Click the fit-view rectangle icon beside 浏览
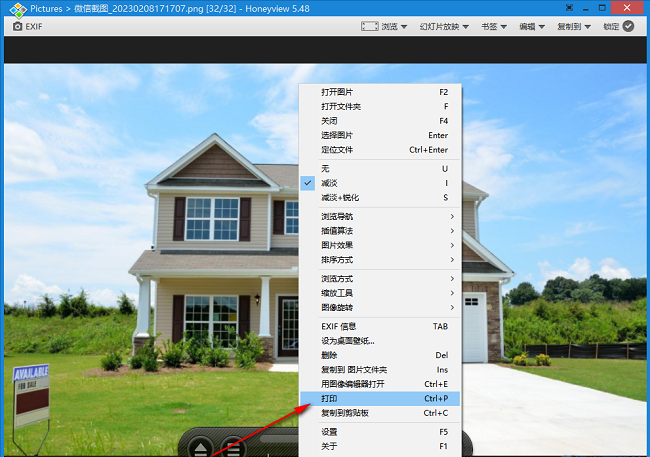 [x=369, y=26]
